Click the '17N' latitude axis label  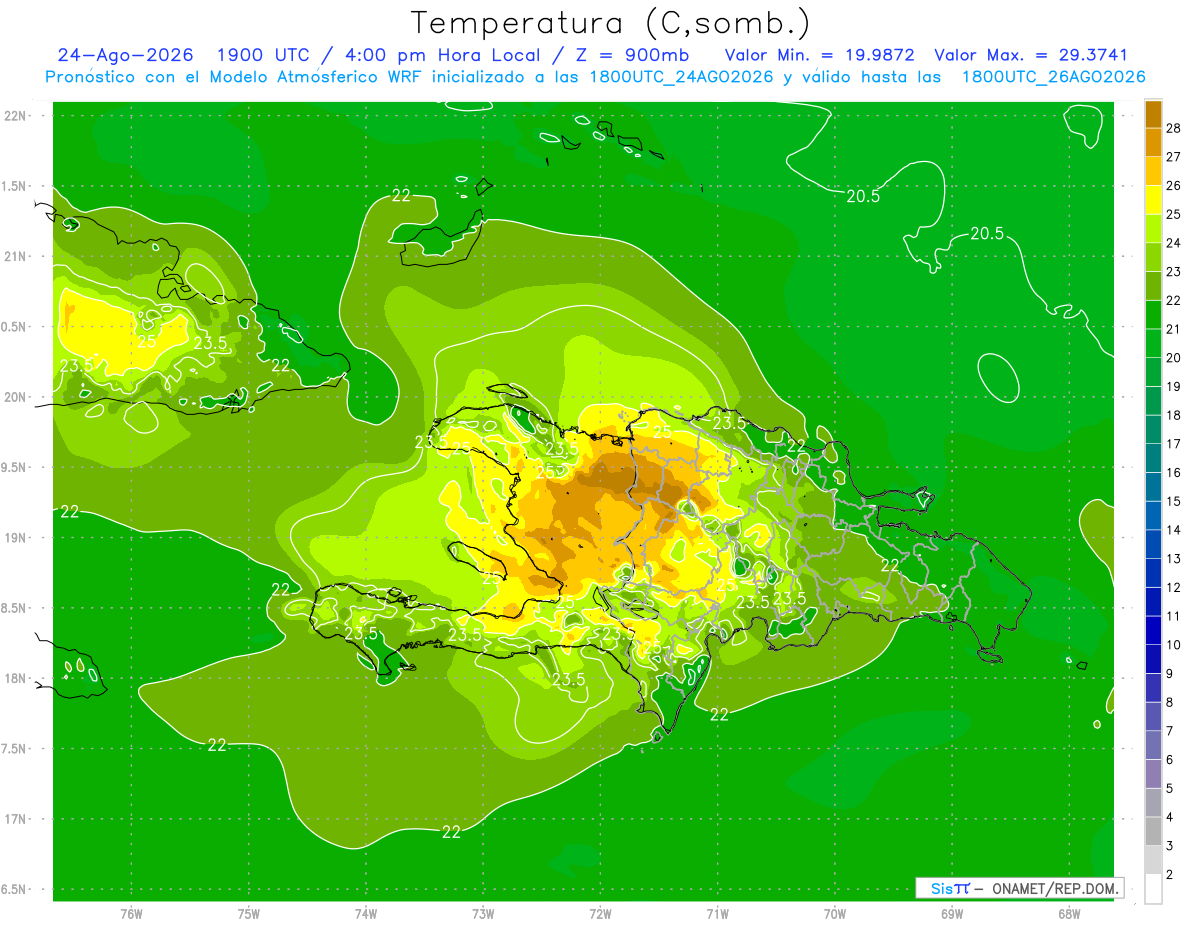15,820
